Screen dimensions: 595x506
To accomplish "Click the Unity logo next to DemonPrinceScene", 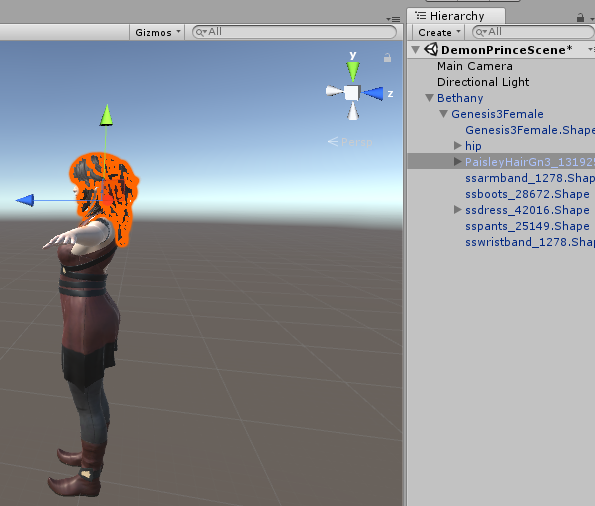I will (x=431, y=49).
